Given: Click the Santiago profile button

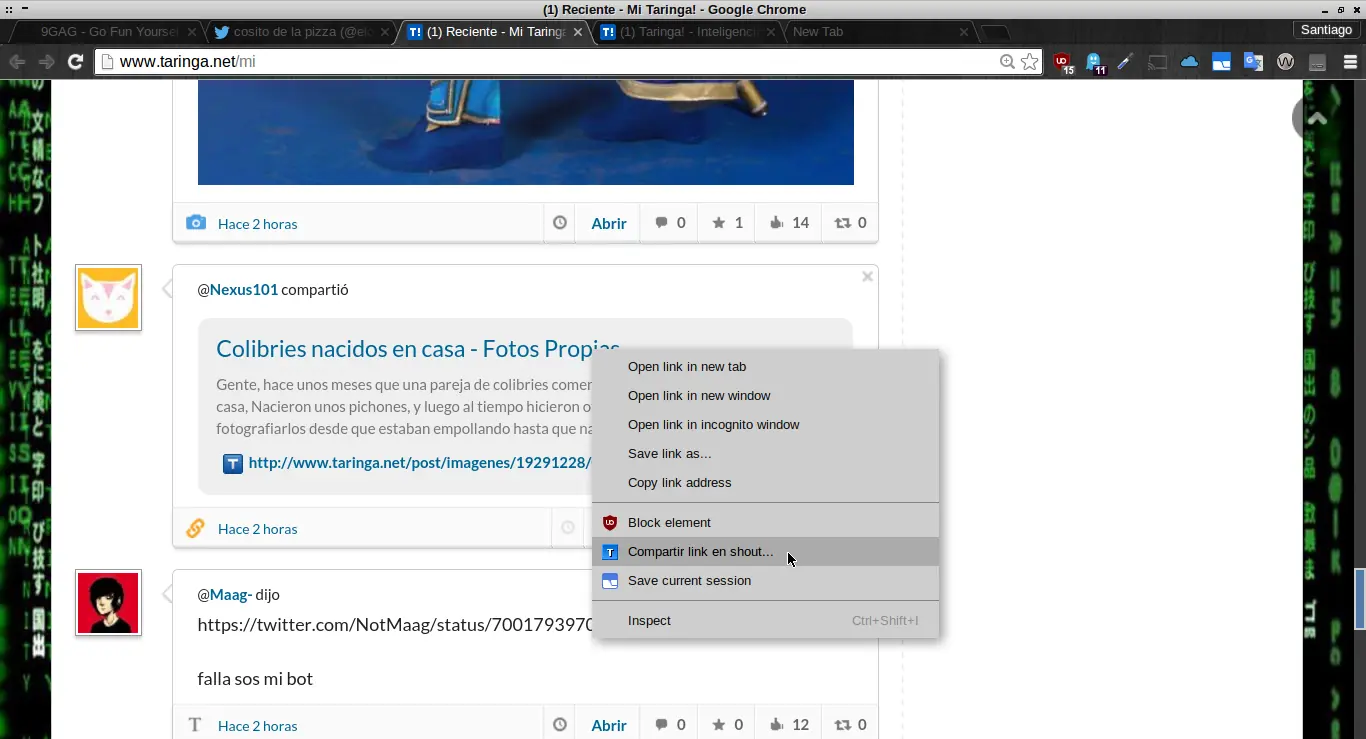Looking at the screenshot, I should point(1326,30).
